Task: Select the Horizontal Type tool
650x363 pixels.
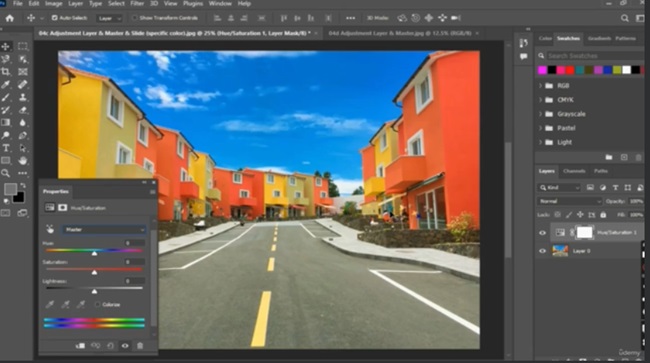Action: [6, 148]
